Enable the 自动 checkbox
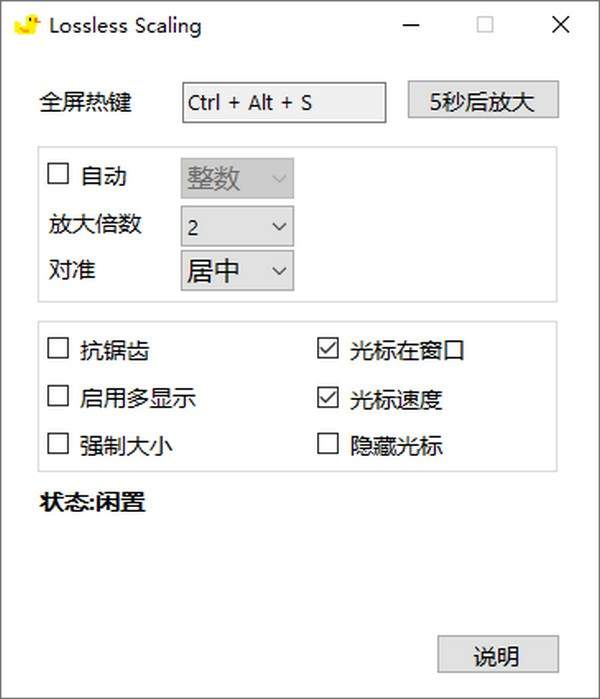 pyautogui.click(x=59, y=175)
